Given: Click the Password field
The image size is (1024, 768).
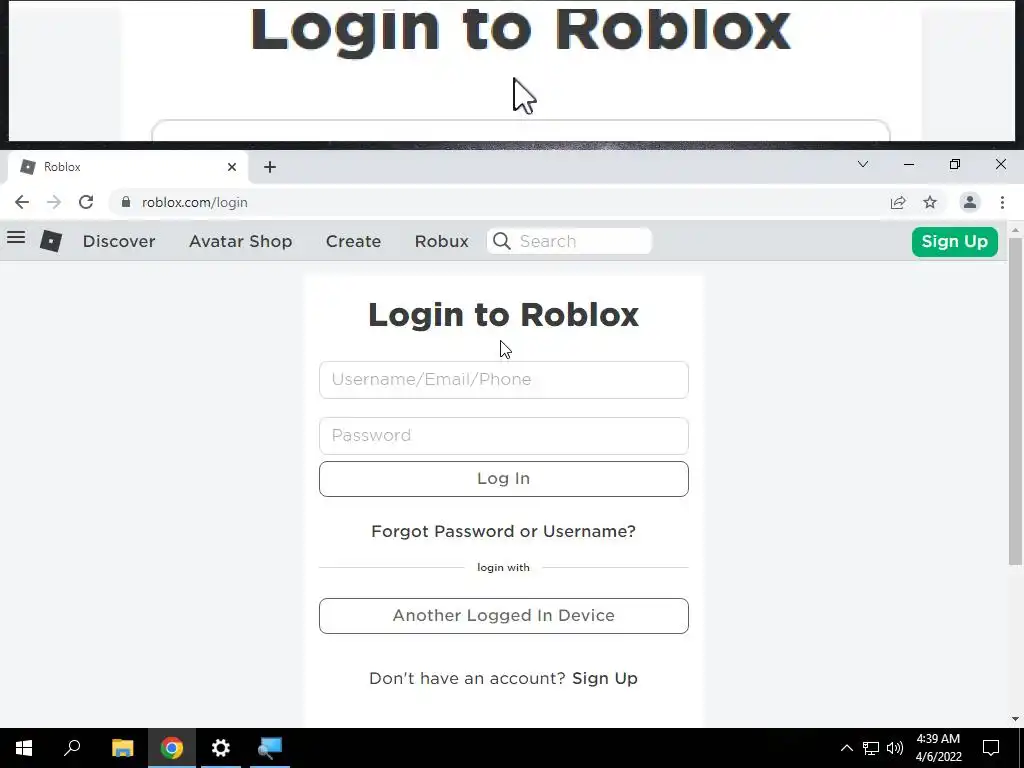Looking at the screenshot, I should pos(504,436).
